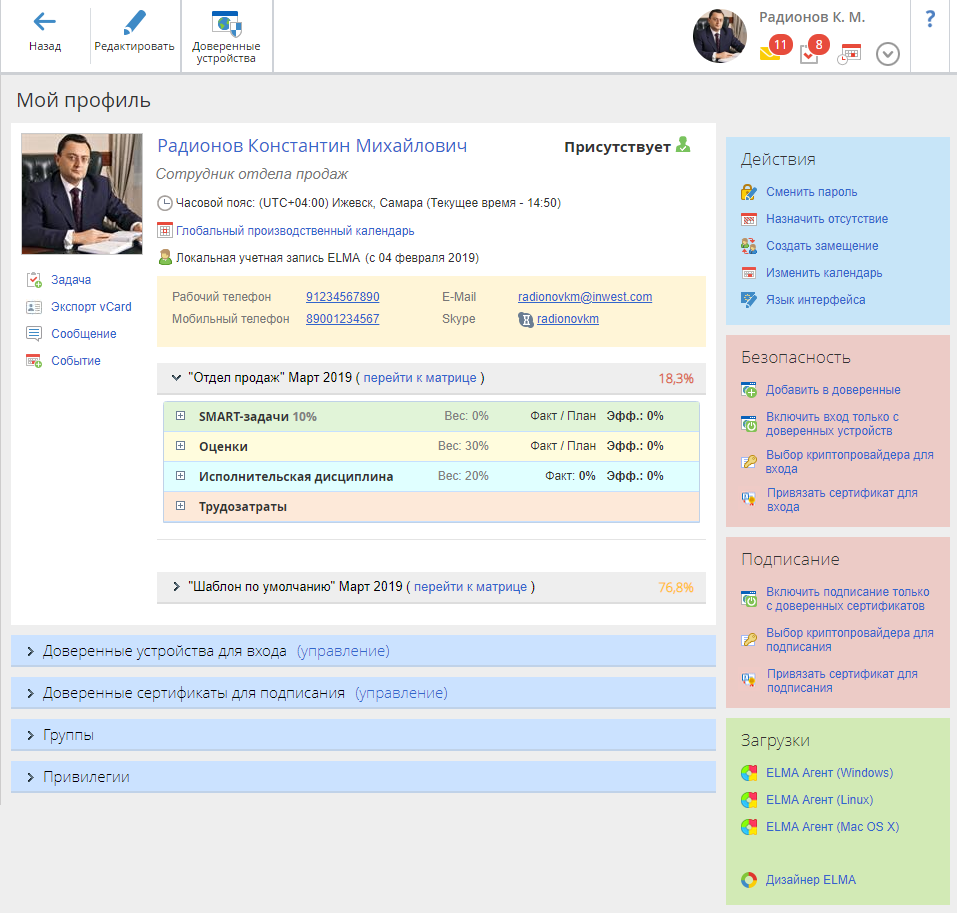Click Экспорт vCard in the sidebar
Viewport: 957px width, 913px height.
pyautogui.click(x=91, y=307)
